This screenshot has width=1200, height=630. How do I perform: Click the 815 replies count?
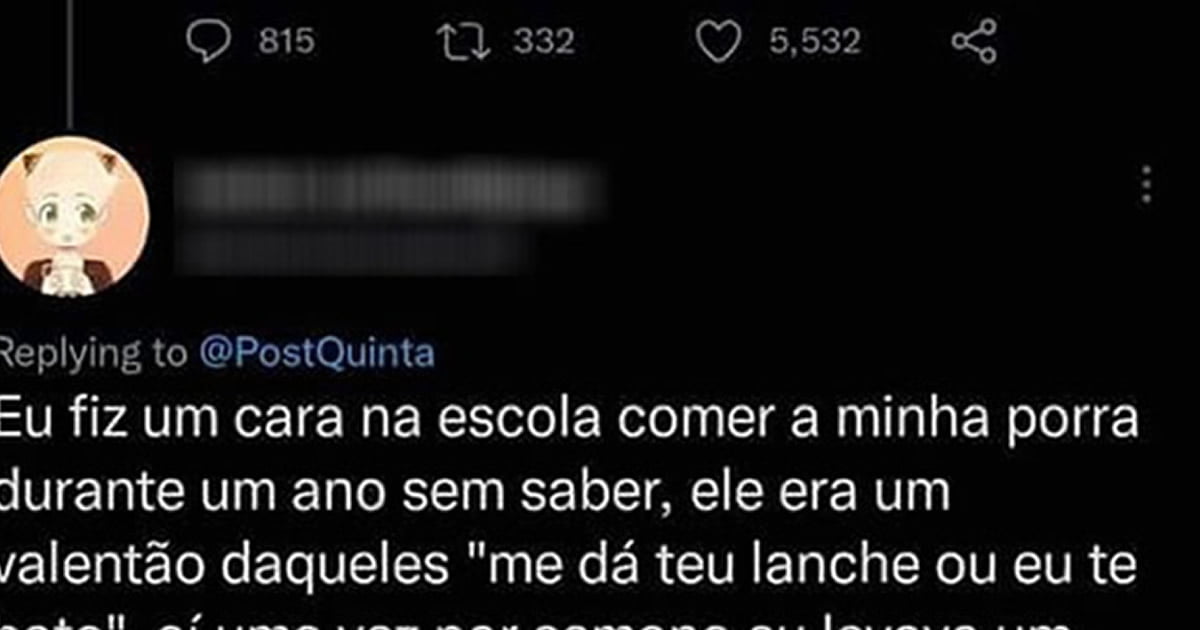(286, 42)
